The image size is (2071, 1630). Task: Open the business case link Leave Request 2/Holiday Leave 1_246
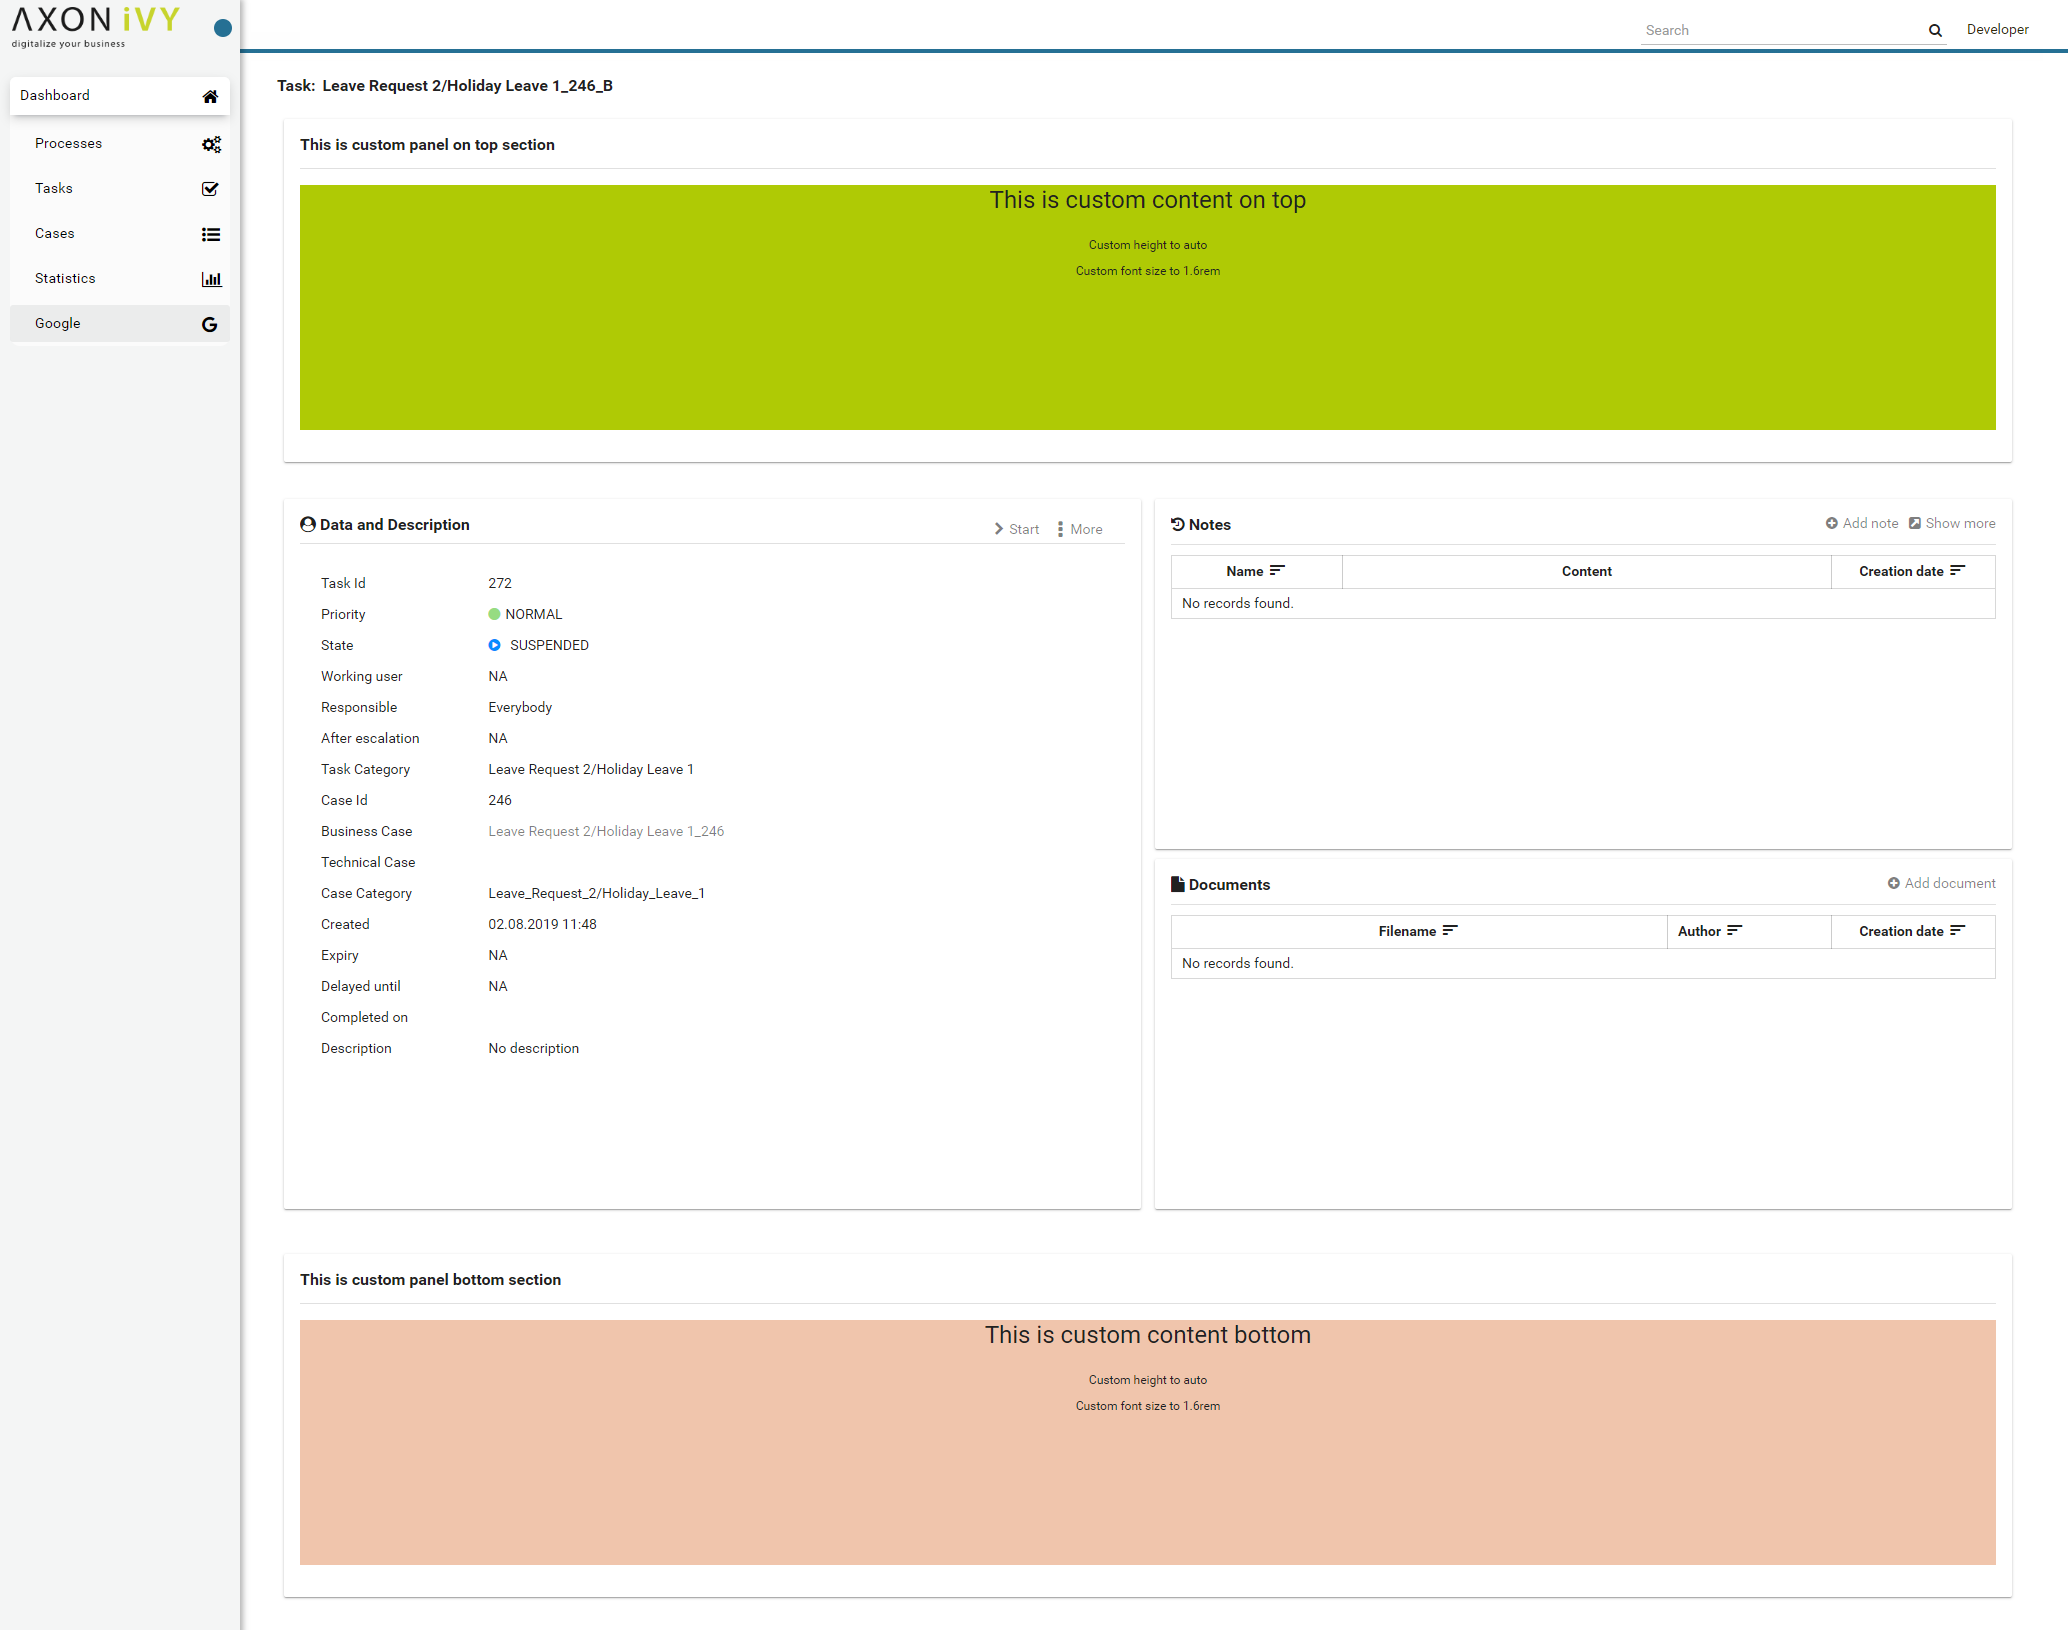pyautogui.click(x=606, y=831)
